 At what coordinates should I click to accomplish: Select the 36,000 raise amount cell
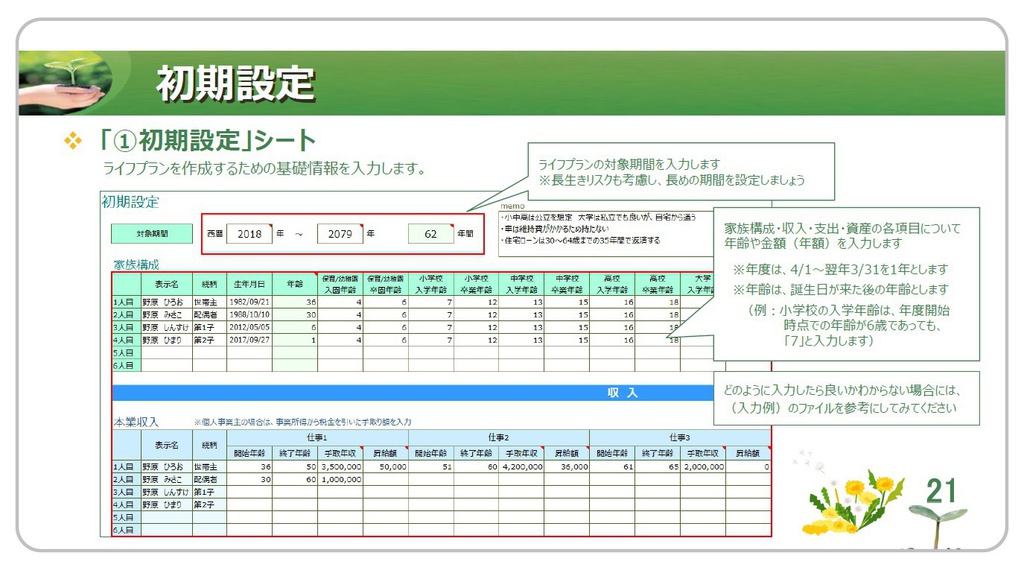[x=567, y=467]
